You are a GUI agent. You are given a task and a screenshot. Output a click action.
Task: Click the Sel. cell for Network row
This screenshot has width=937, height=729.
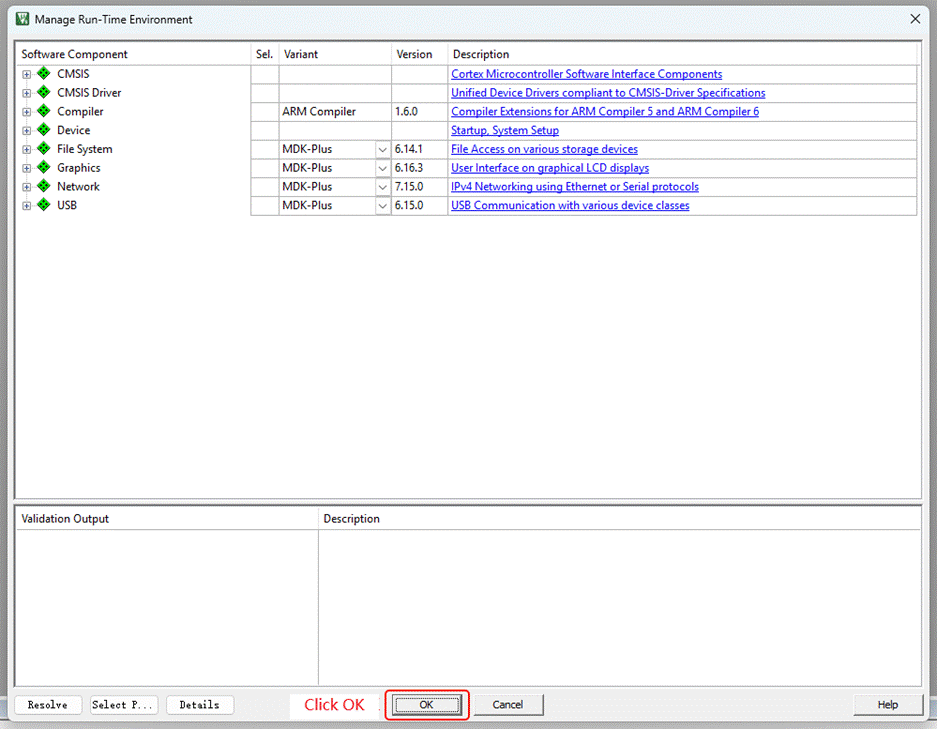[x=265, y=187]
